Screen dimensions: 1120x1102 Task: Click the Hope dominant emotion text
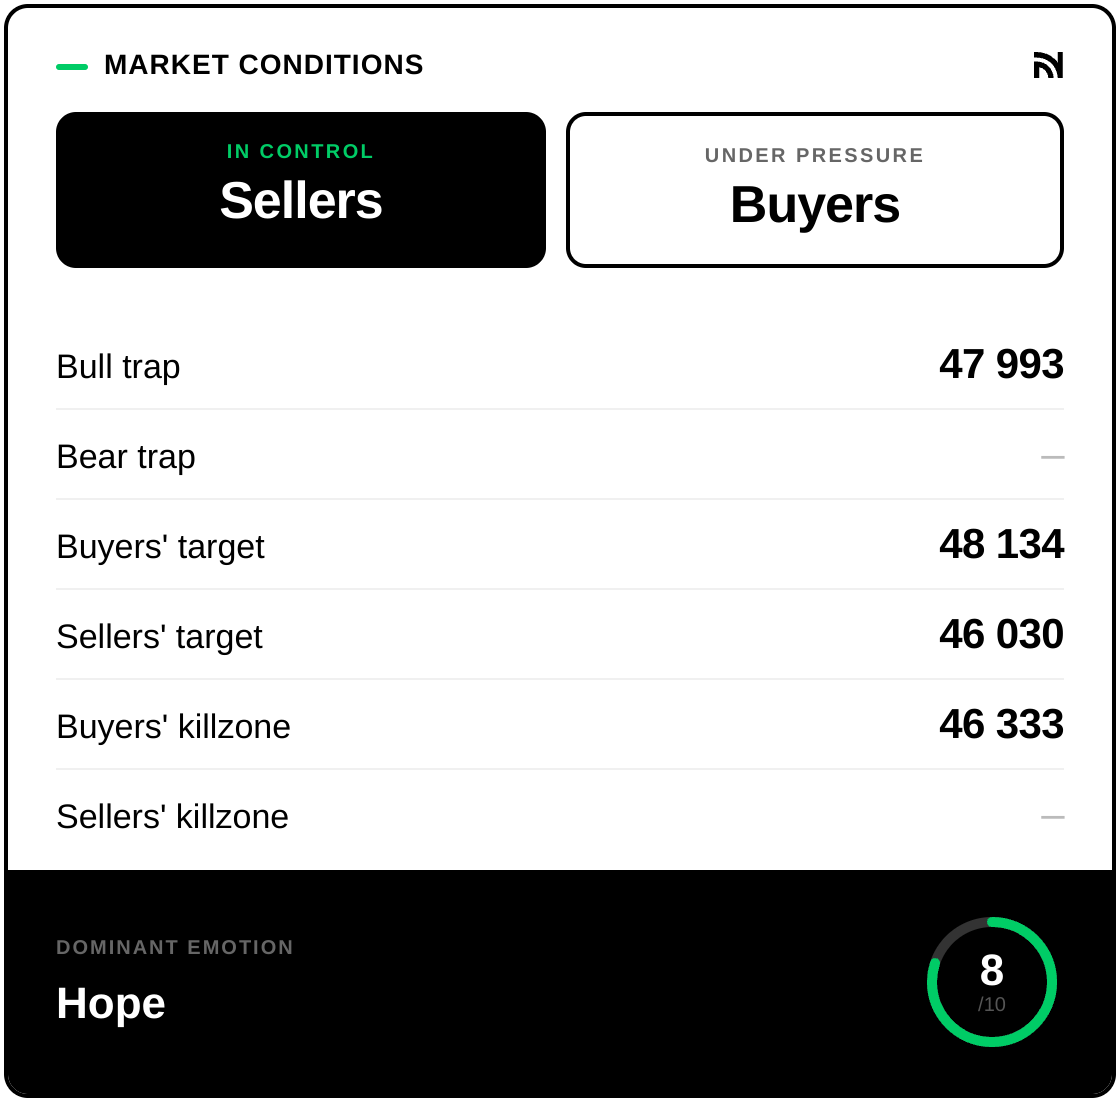(111, 1003)
